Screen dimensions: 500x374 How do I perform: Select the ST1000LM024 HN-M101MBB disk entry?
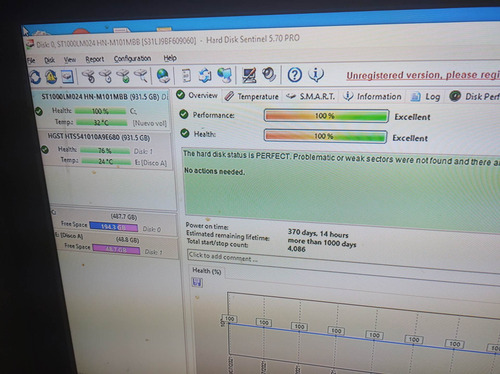click(x=102, y=110)
